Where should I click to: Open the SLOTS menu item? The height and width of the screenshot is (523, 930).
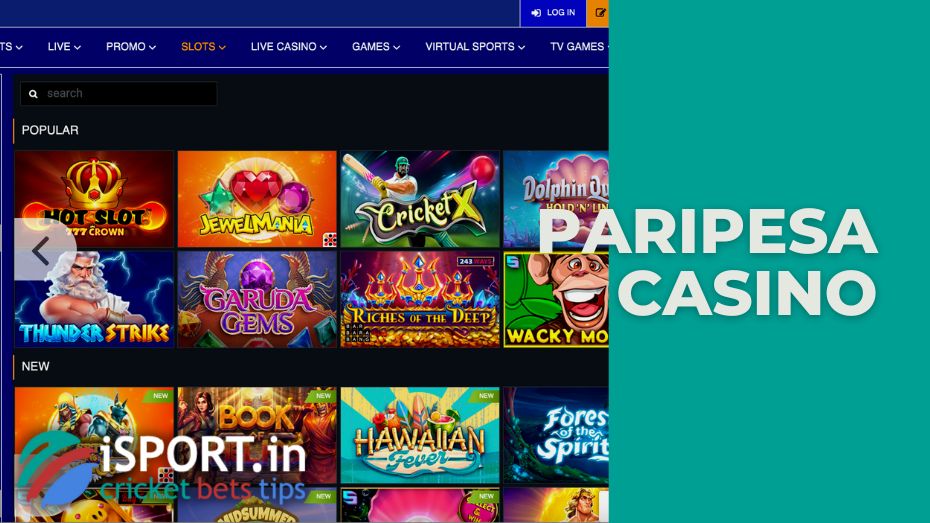pos(203,46)
